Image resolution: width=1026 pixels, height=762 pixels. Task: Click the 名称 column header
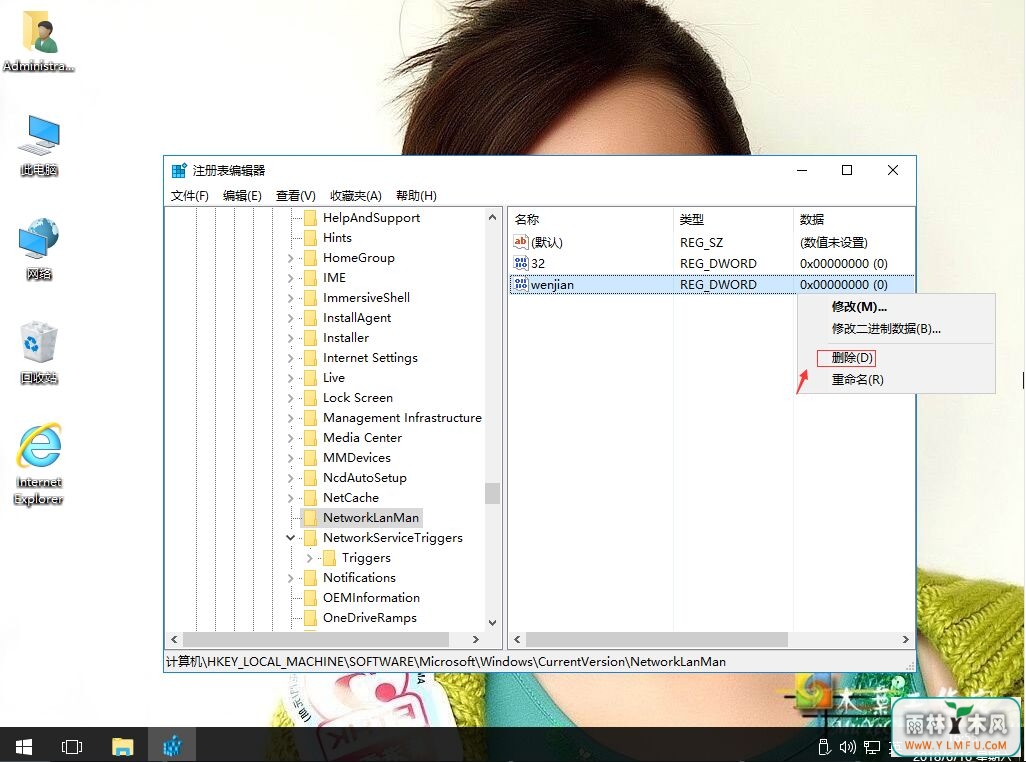(x=591, y=220)
